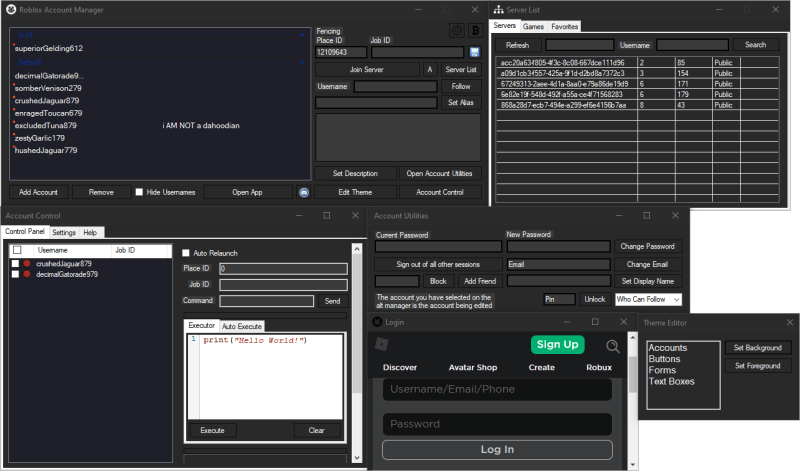800x471 pixels.
Task: Open the Discover link on Roblox page
Action: tap(400, 367)
